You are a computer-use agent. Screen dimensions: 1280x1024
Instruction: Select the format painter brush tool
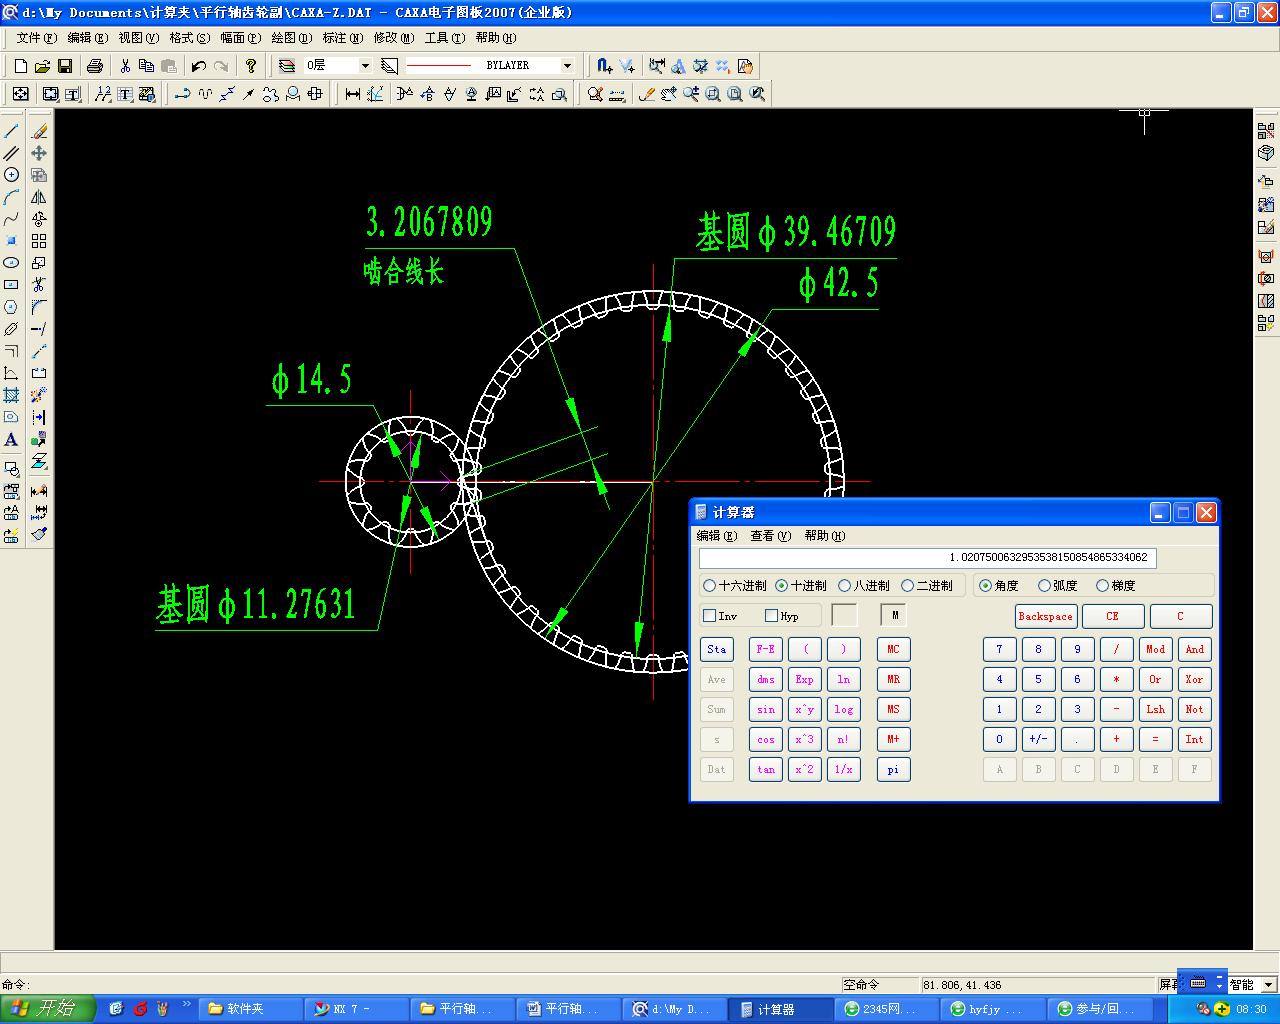point(39,534)
